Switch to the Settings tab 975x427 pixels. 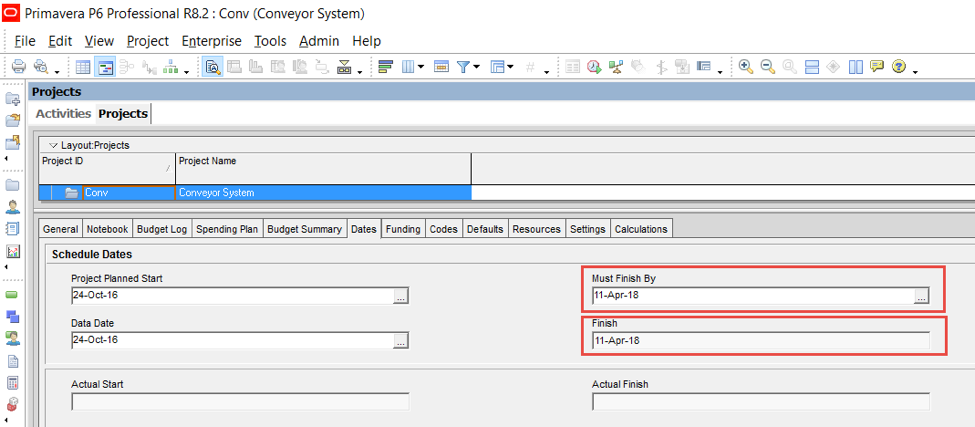588,229
